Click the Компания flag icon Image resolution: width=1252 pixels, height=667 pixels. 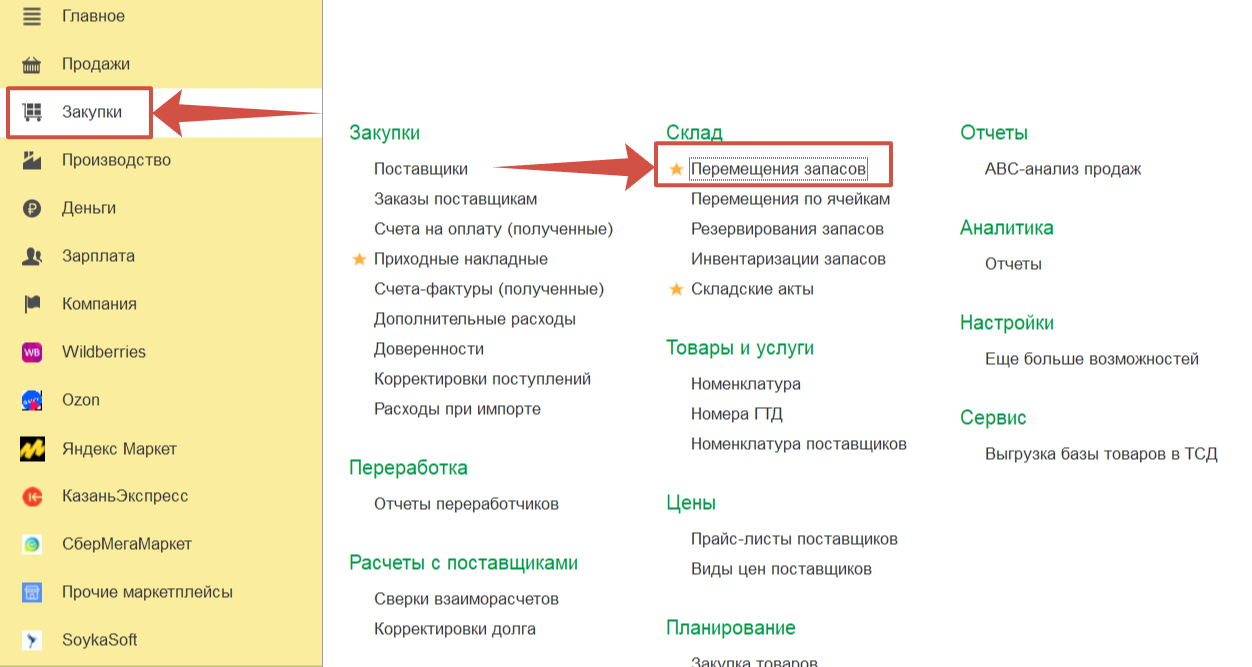pyautogui.click(x=32, y=304)
